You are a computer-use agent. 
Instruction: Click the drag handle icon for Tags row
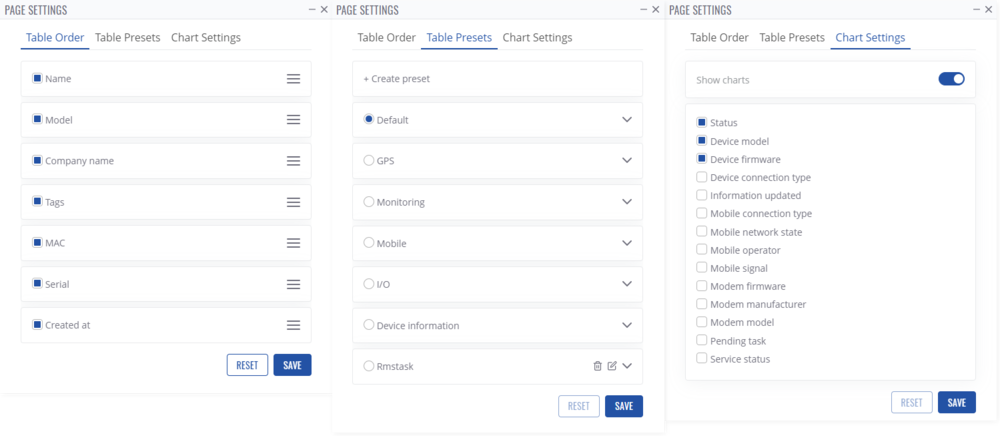293,202
